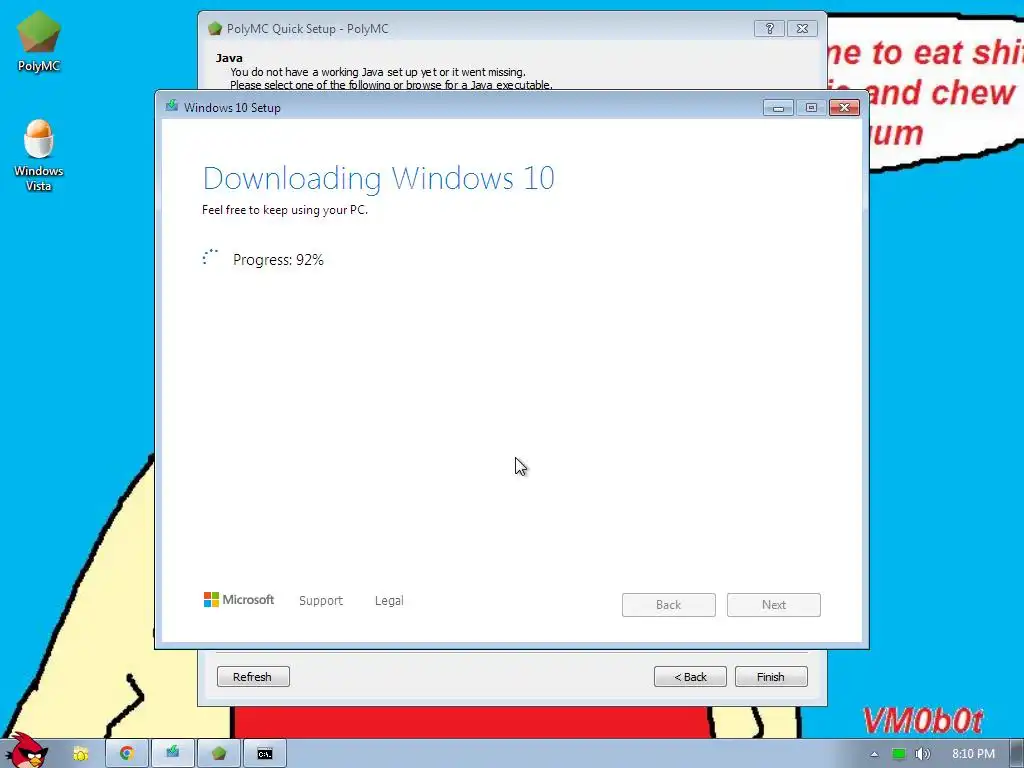Click 'Feel free to keep using your PC.' text

click(285, 210)
